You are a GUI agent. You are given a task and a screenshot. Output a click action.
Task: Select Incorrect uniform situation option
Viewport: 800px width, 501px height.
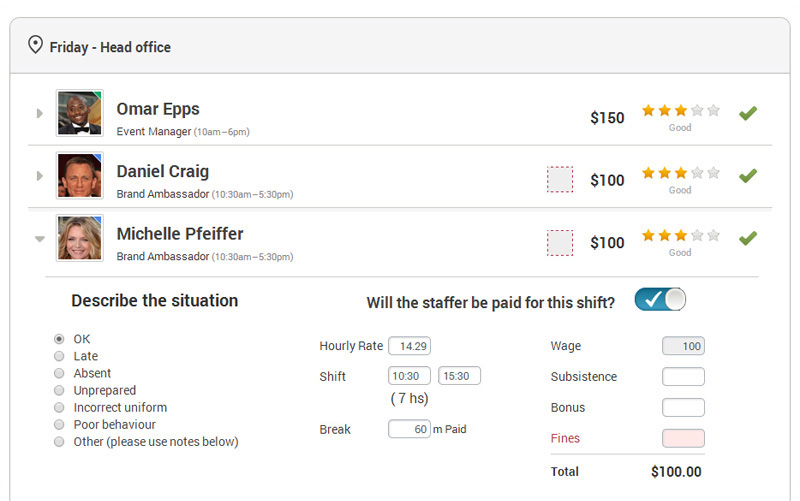(59, 408)
